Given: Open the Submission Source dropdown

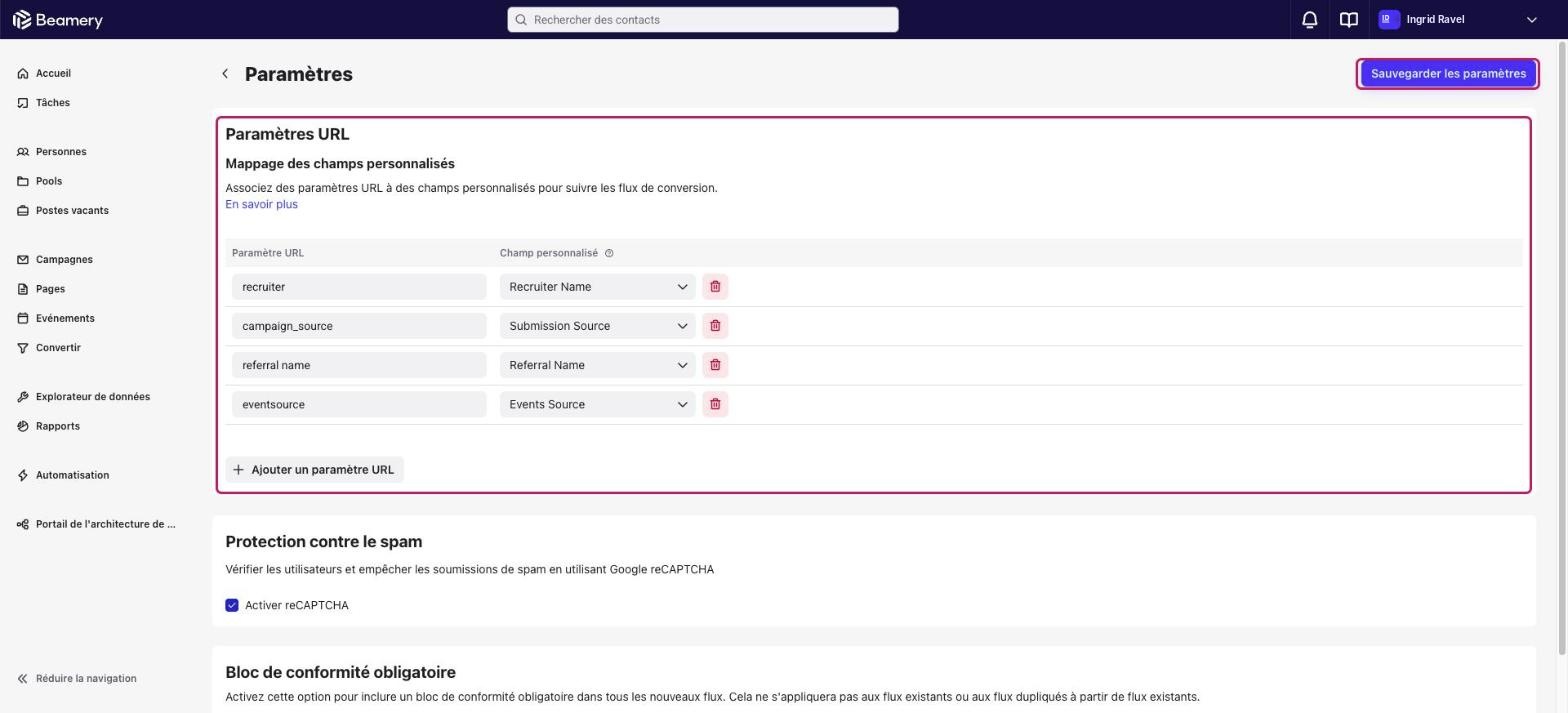Looking at the screenshot, I should (x=597, y=326).
